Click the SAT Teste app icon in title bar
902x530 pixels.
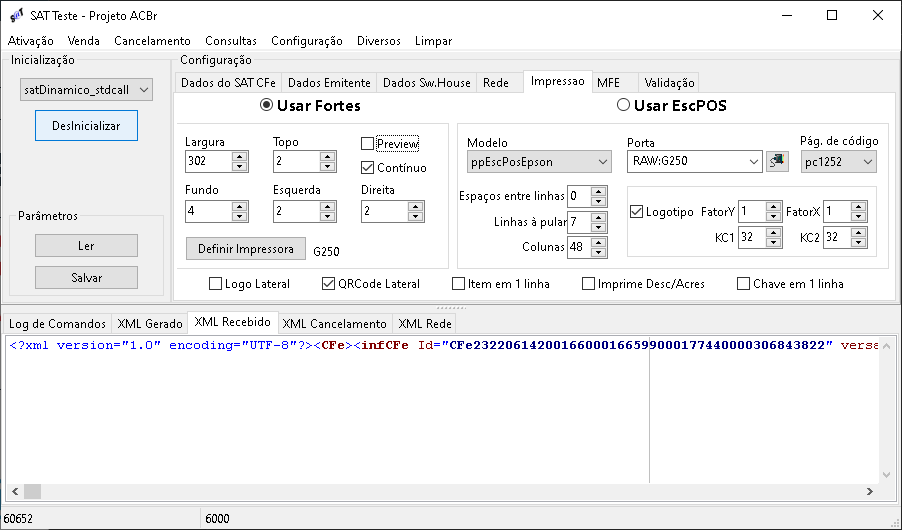pos(17,16)
